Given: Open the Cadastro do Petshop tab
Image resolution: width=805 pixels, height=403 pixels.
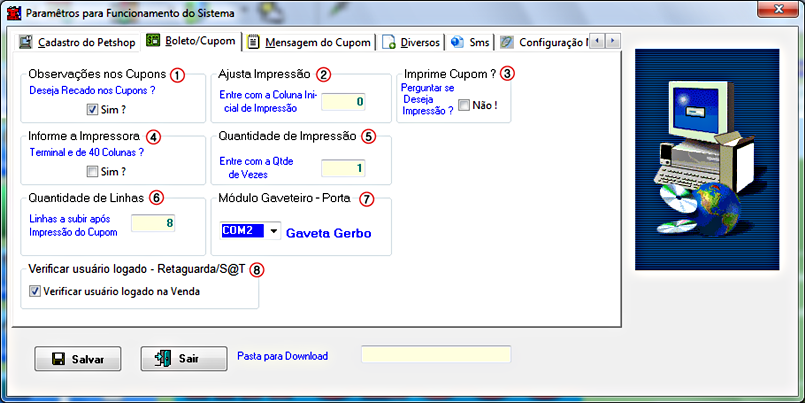Looking at the screenshot, I should [77, 42].
